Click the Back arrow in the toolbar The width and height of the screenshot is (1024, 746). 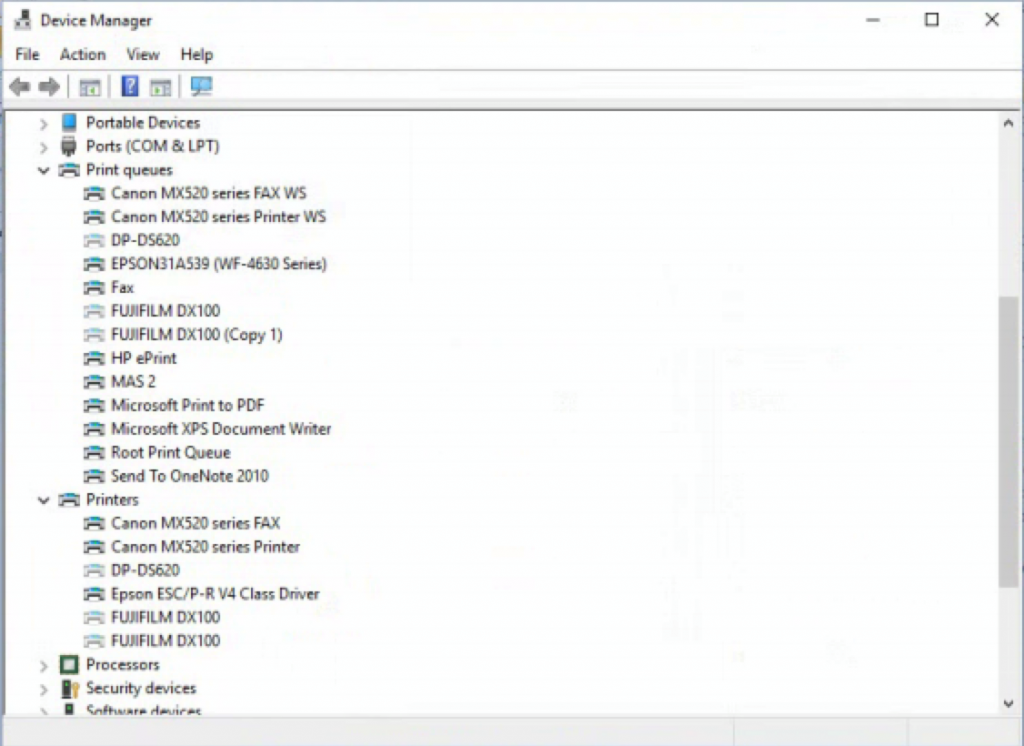point(20,86)
